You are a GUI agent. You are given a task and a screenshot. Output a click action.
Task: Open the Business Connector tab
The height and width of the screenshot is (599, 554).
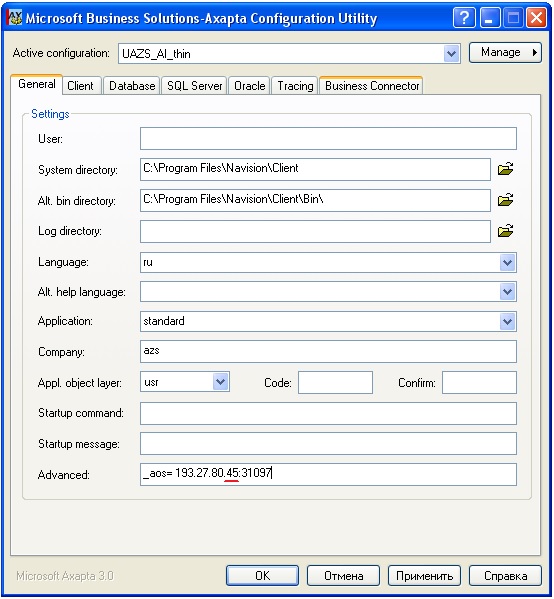372,86
